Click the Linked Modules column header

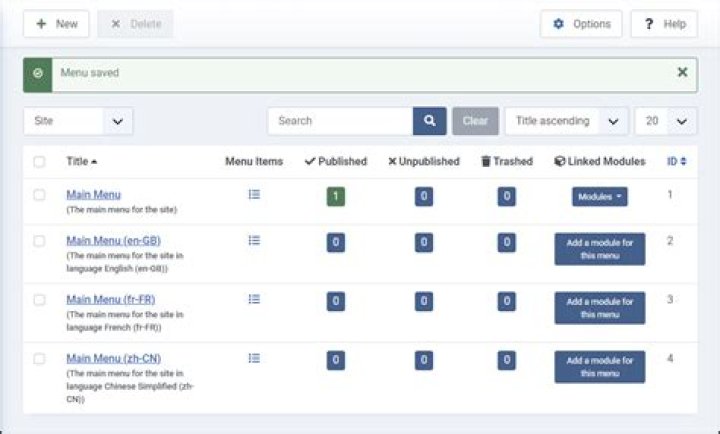pos(600,161)
